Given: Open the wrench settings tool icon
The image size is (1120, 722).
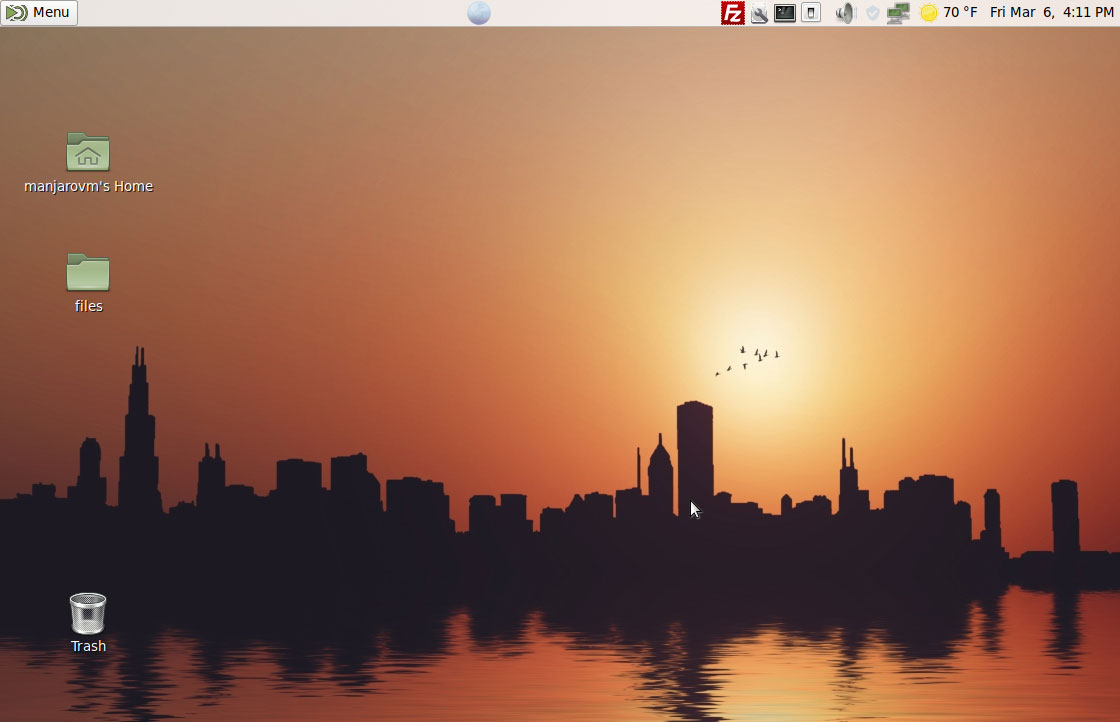Looking at the screenshot, I should point(759,13).
